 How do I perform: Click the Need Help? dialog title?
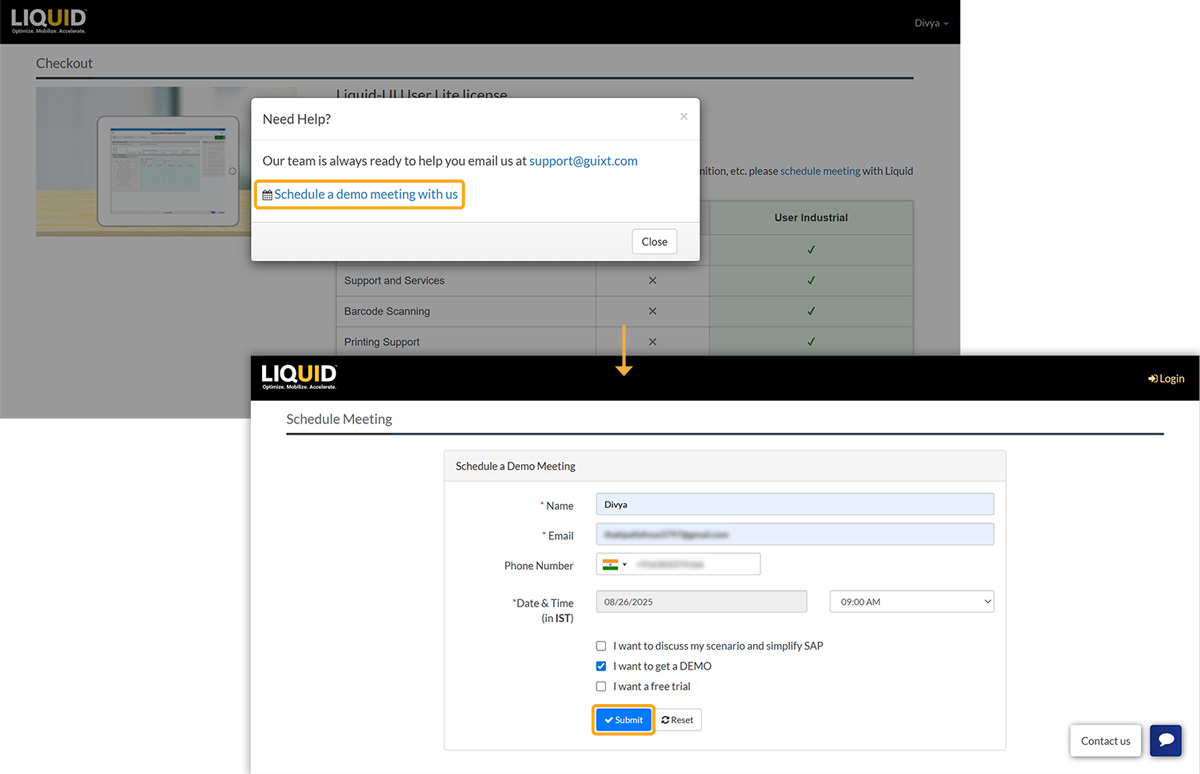[296, 119]
